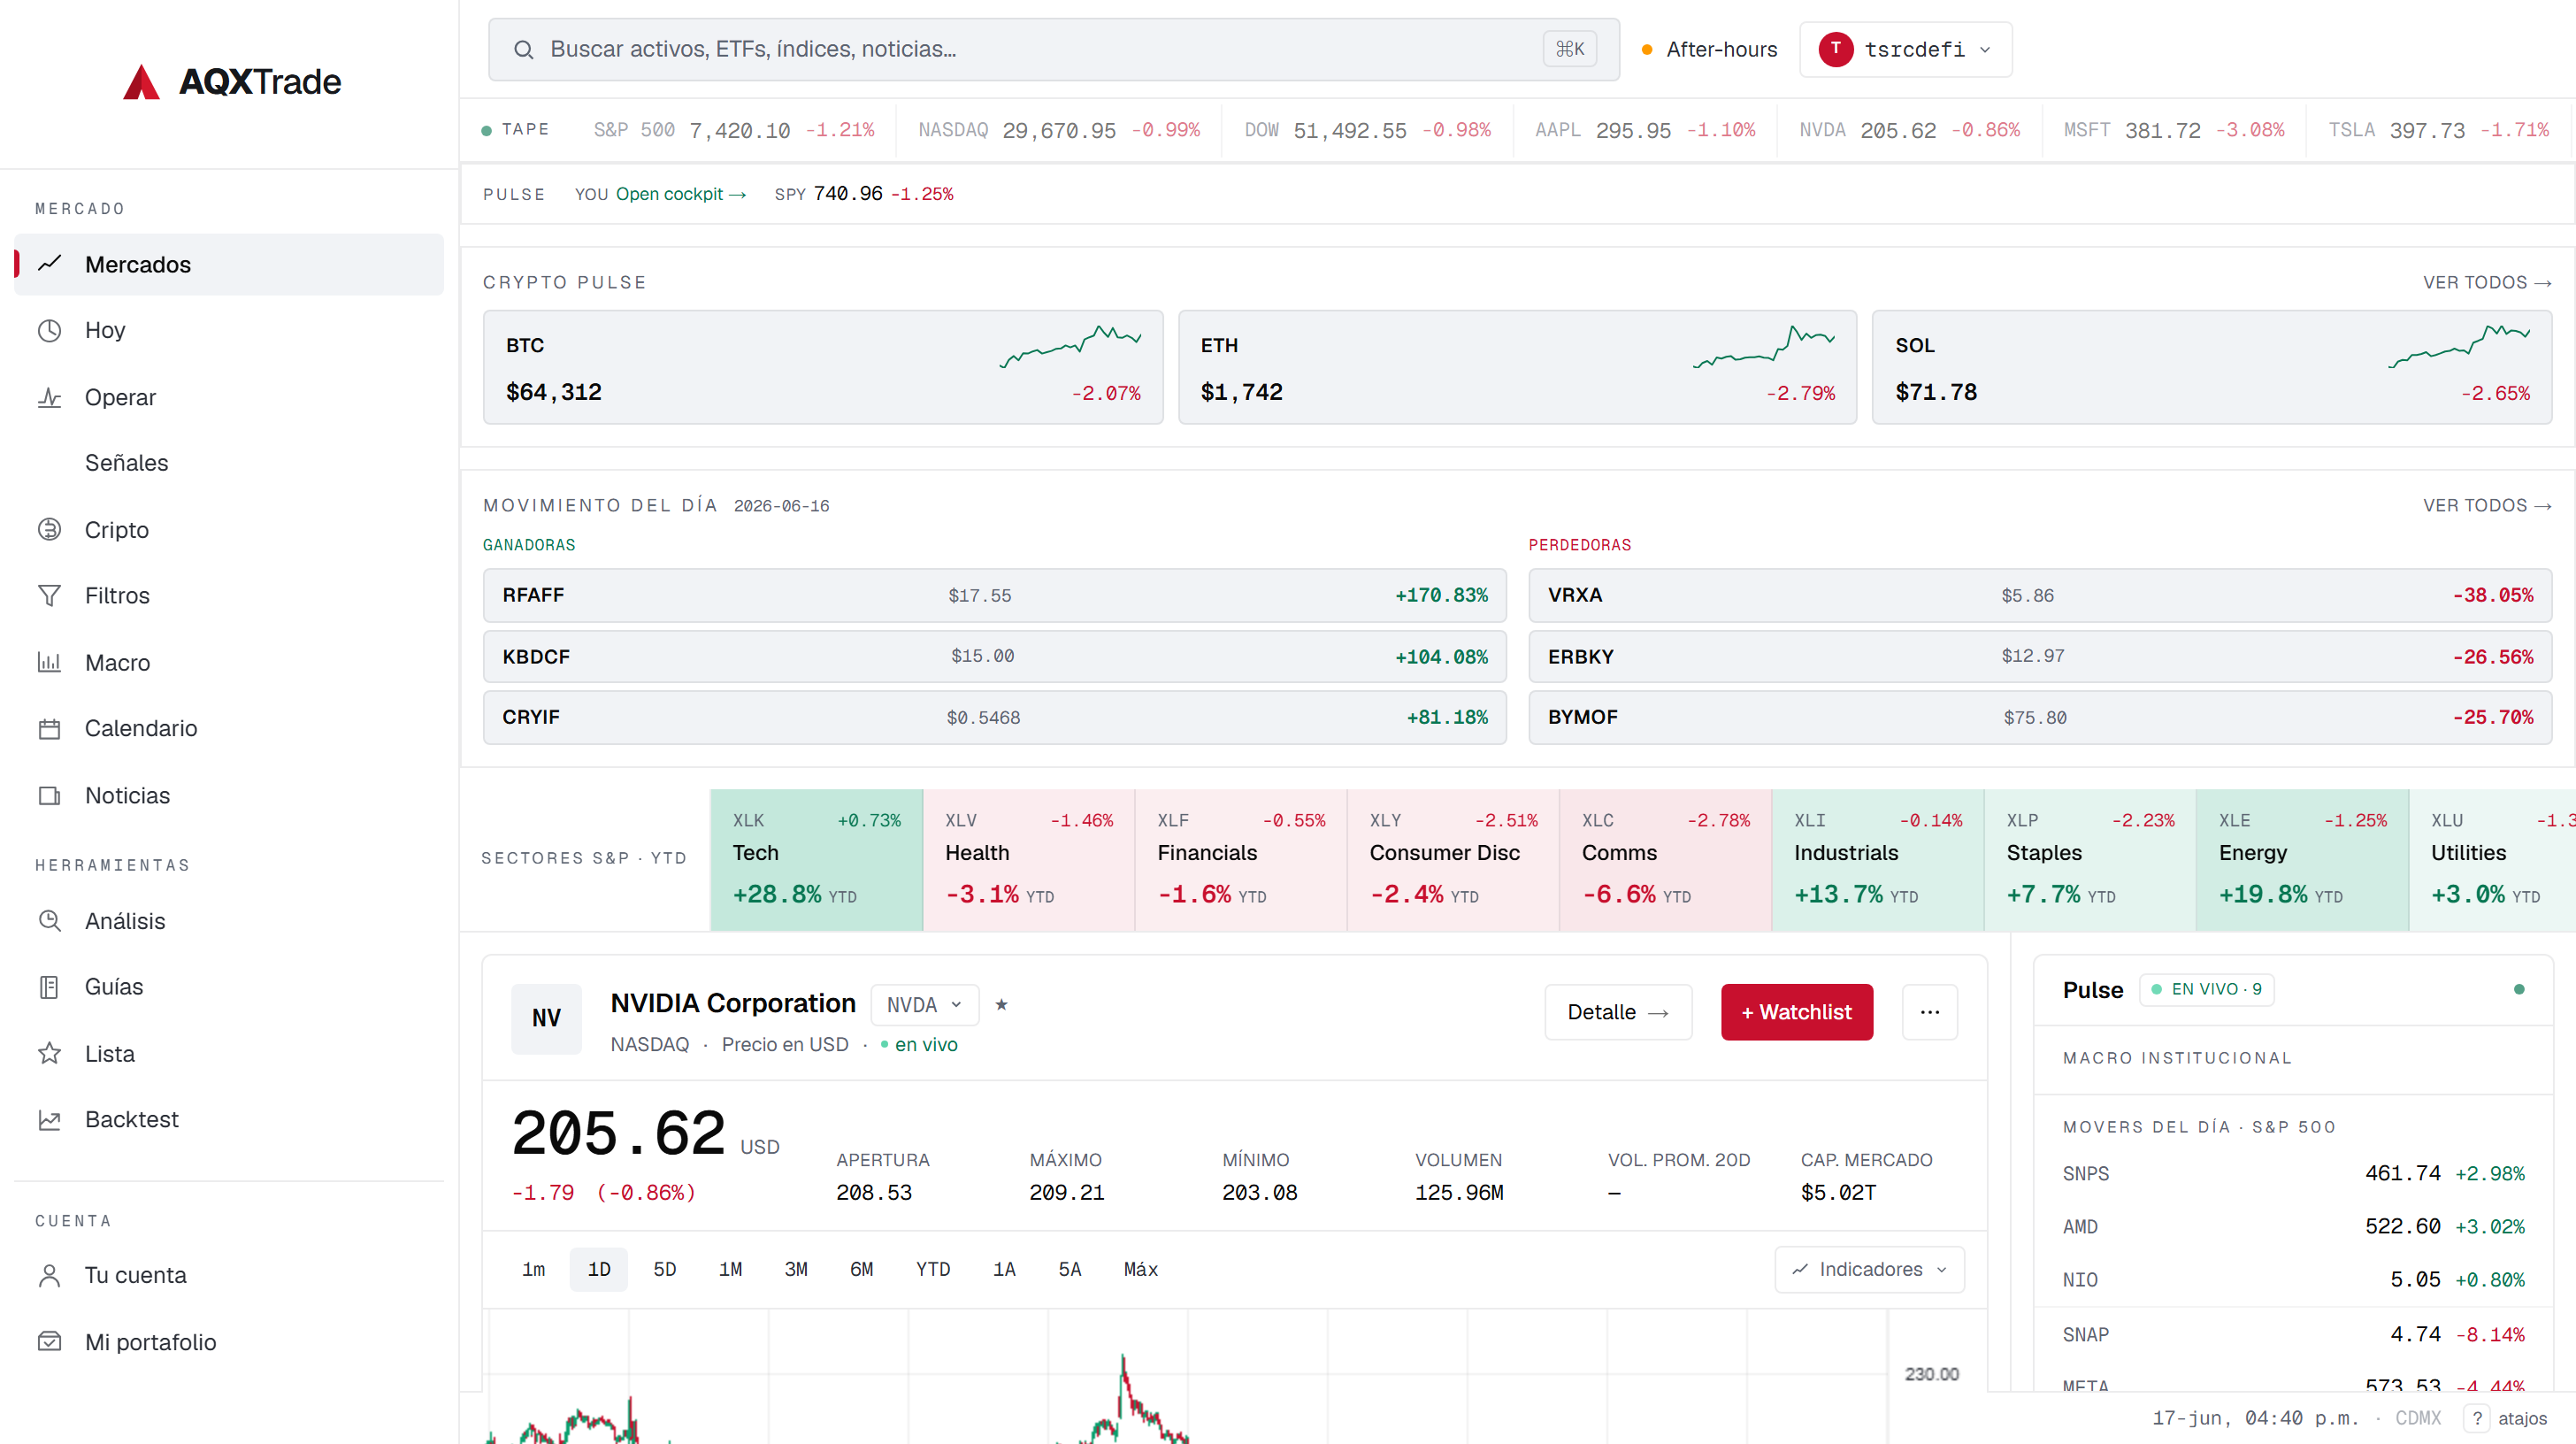Select the XLK Tech sector tile
This screenshot has width=2576, height=1444.
(x=816, y=860)
